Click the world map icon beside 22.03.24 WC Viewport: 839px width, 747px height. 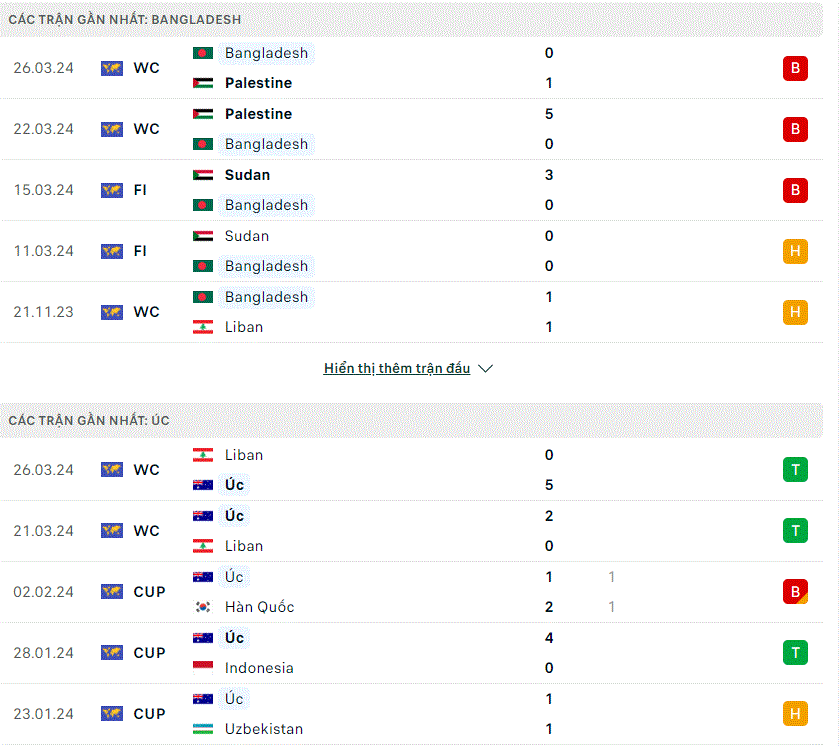pyautogui.click(x=112, y=129)
